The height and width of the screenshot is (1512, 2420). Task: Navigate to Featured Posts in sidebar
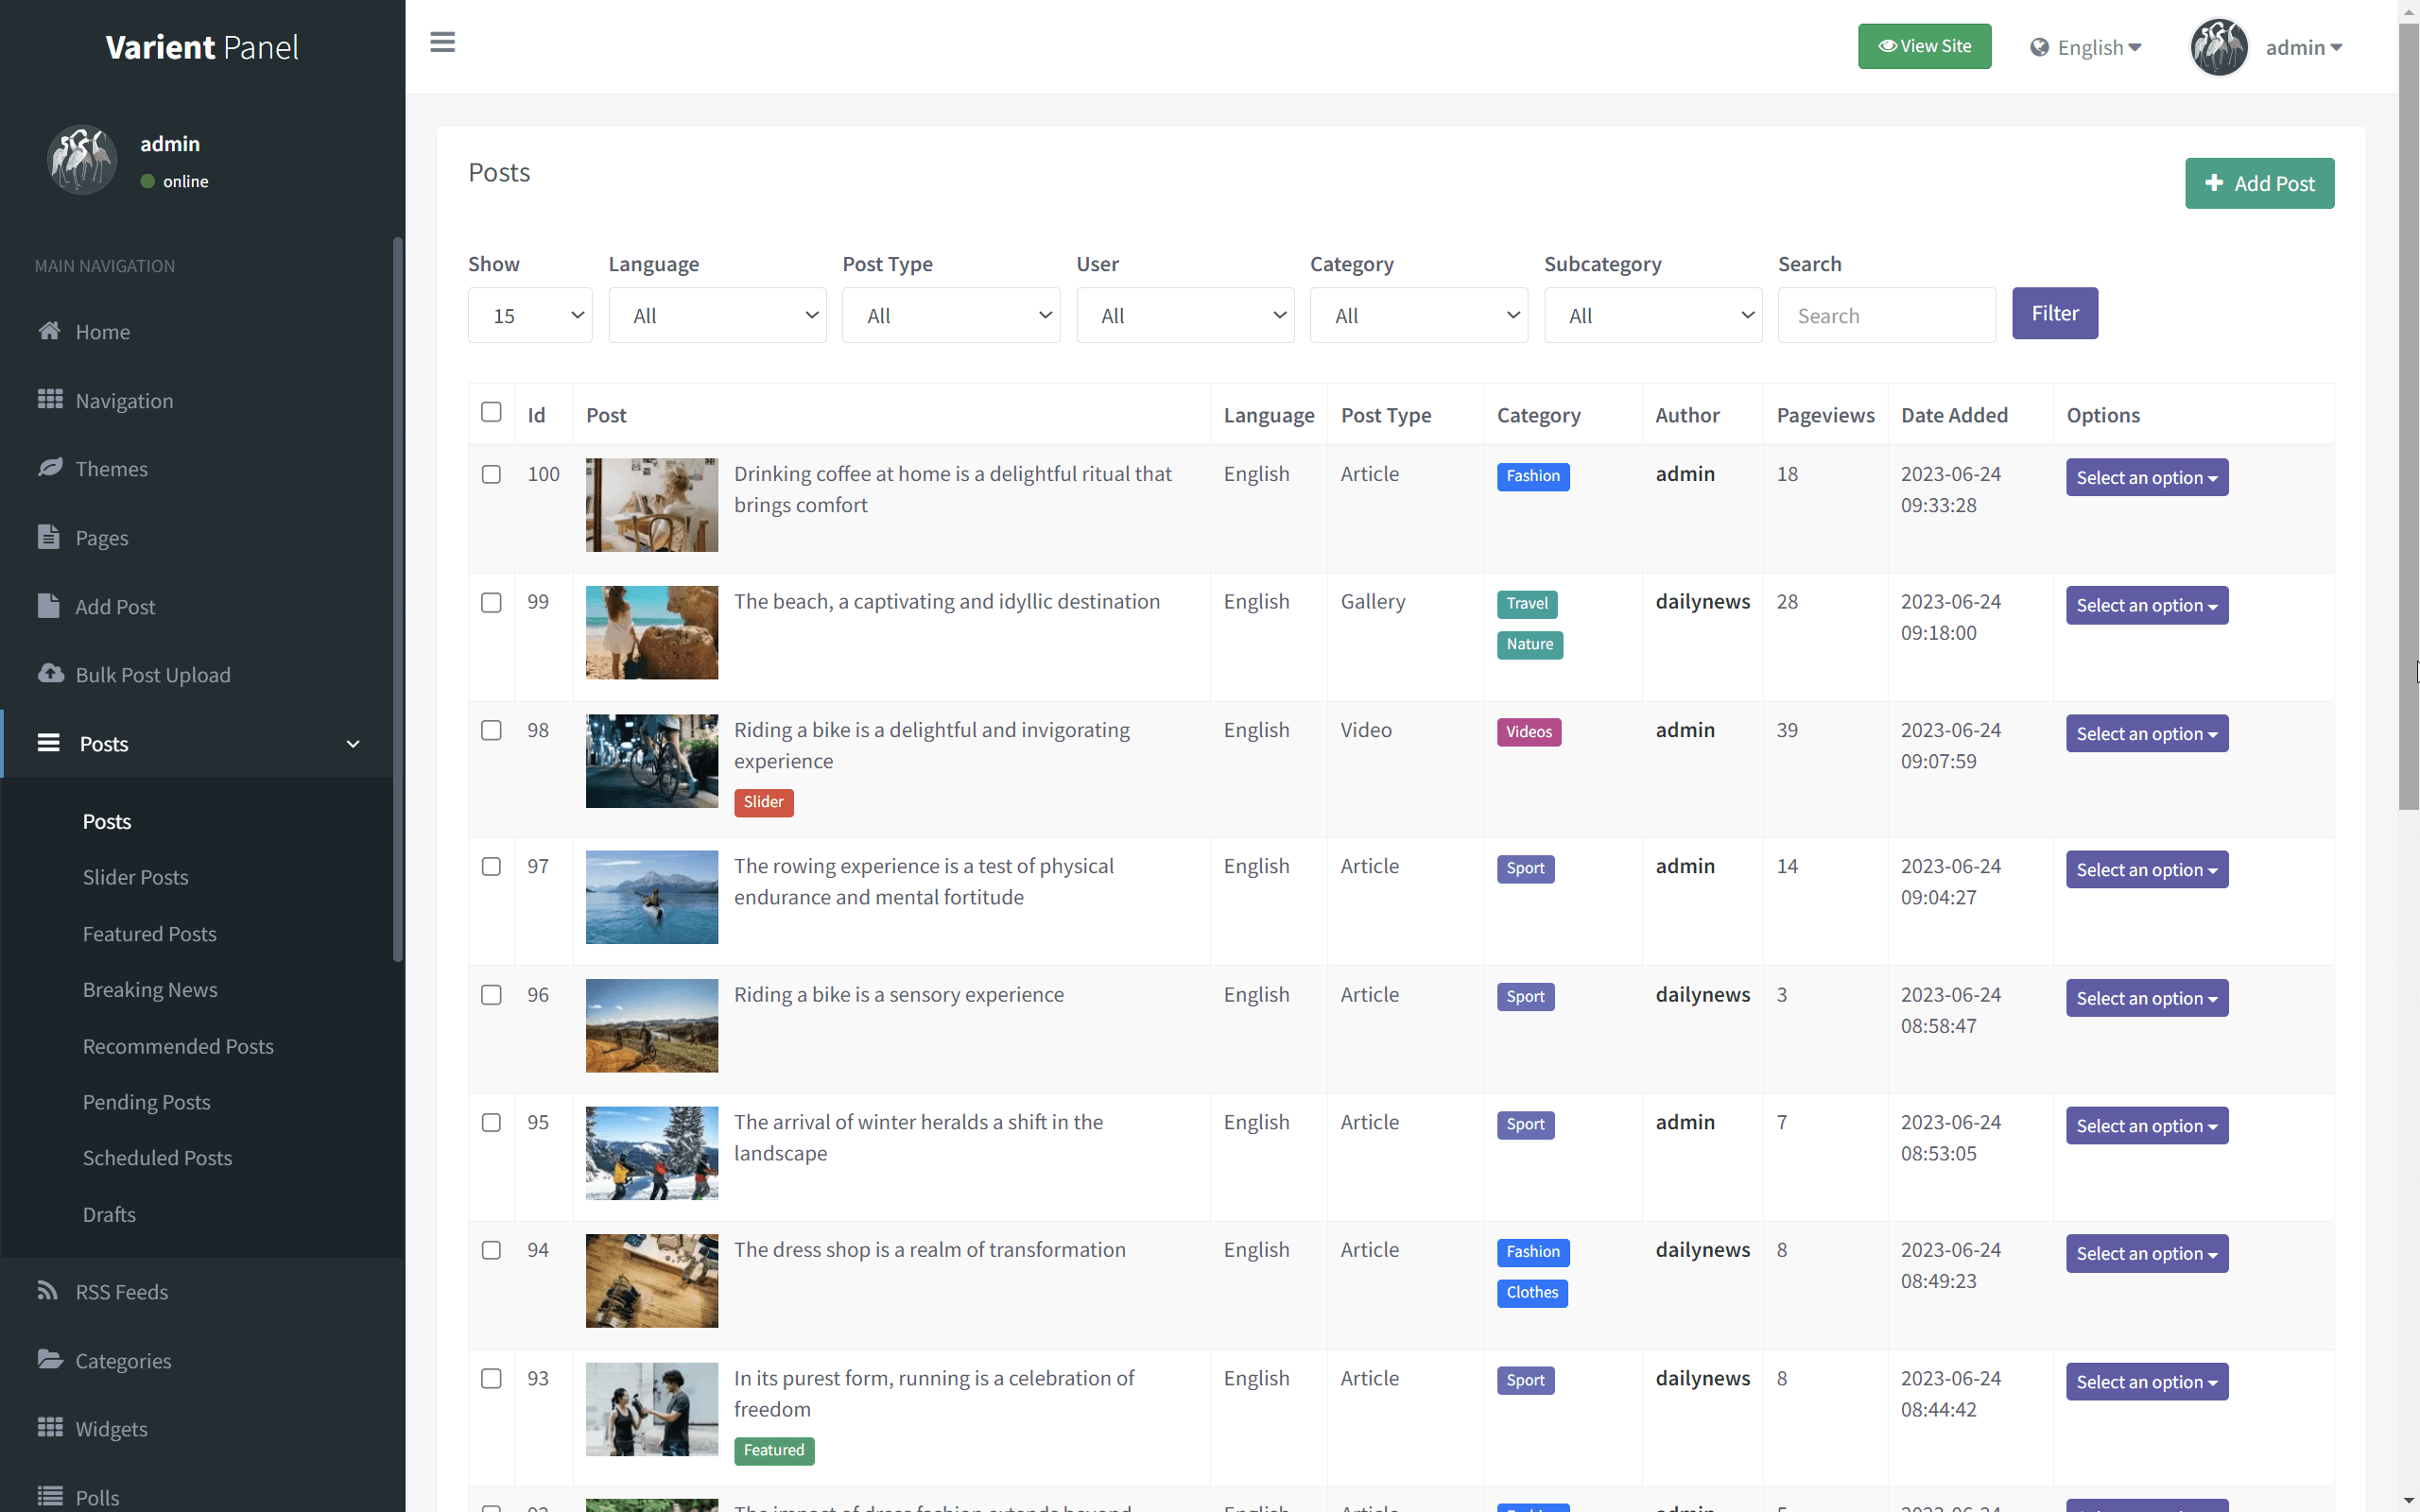(x=149, y=933)
